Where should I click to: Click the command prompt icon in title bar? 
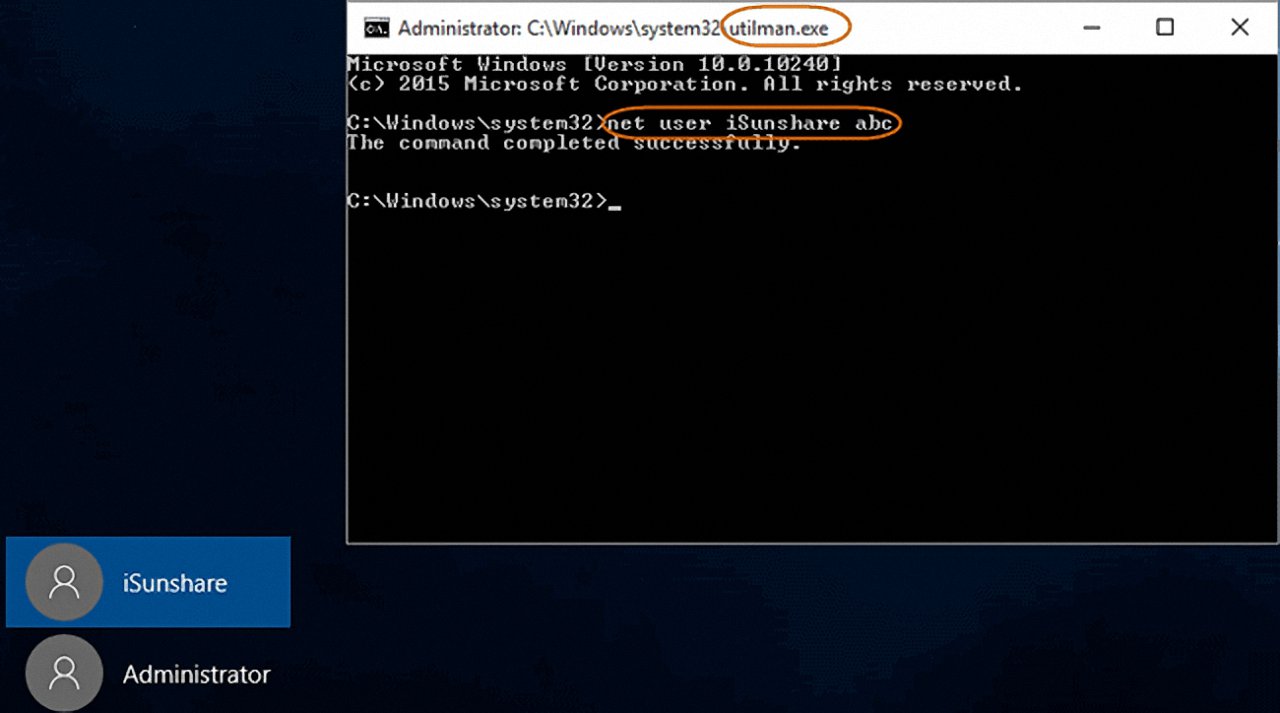pyautogui.click(x=375, y=28)
